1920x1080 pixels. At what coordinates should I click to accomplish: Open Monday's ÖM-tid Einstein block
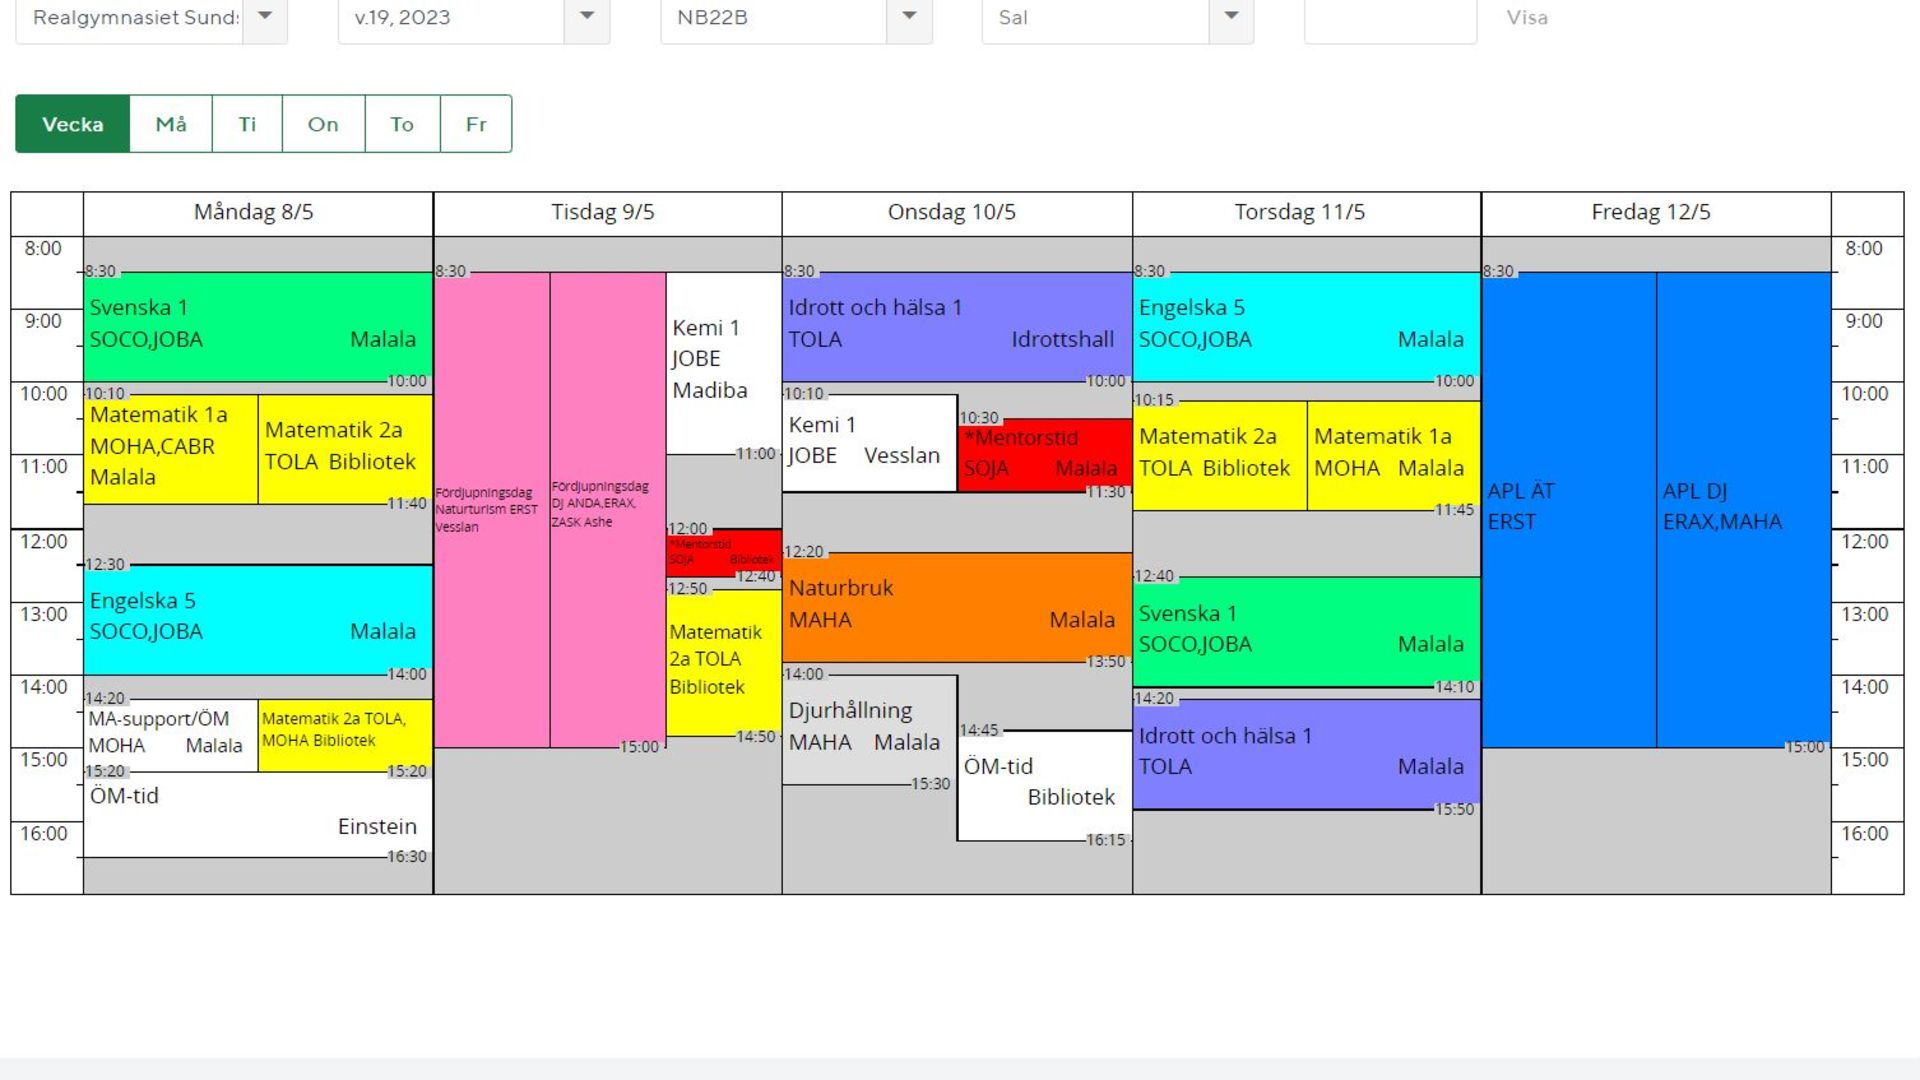(258, 814)
